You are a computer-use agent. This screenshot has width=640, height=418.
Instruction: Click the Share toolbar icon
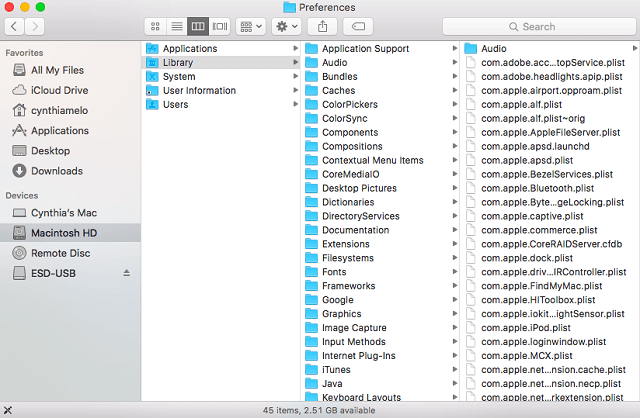[x=323, y=26]
